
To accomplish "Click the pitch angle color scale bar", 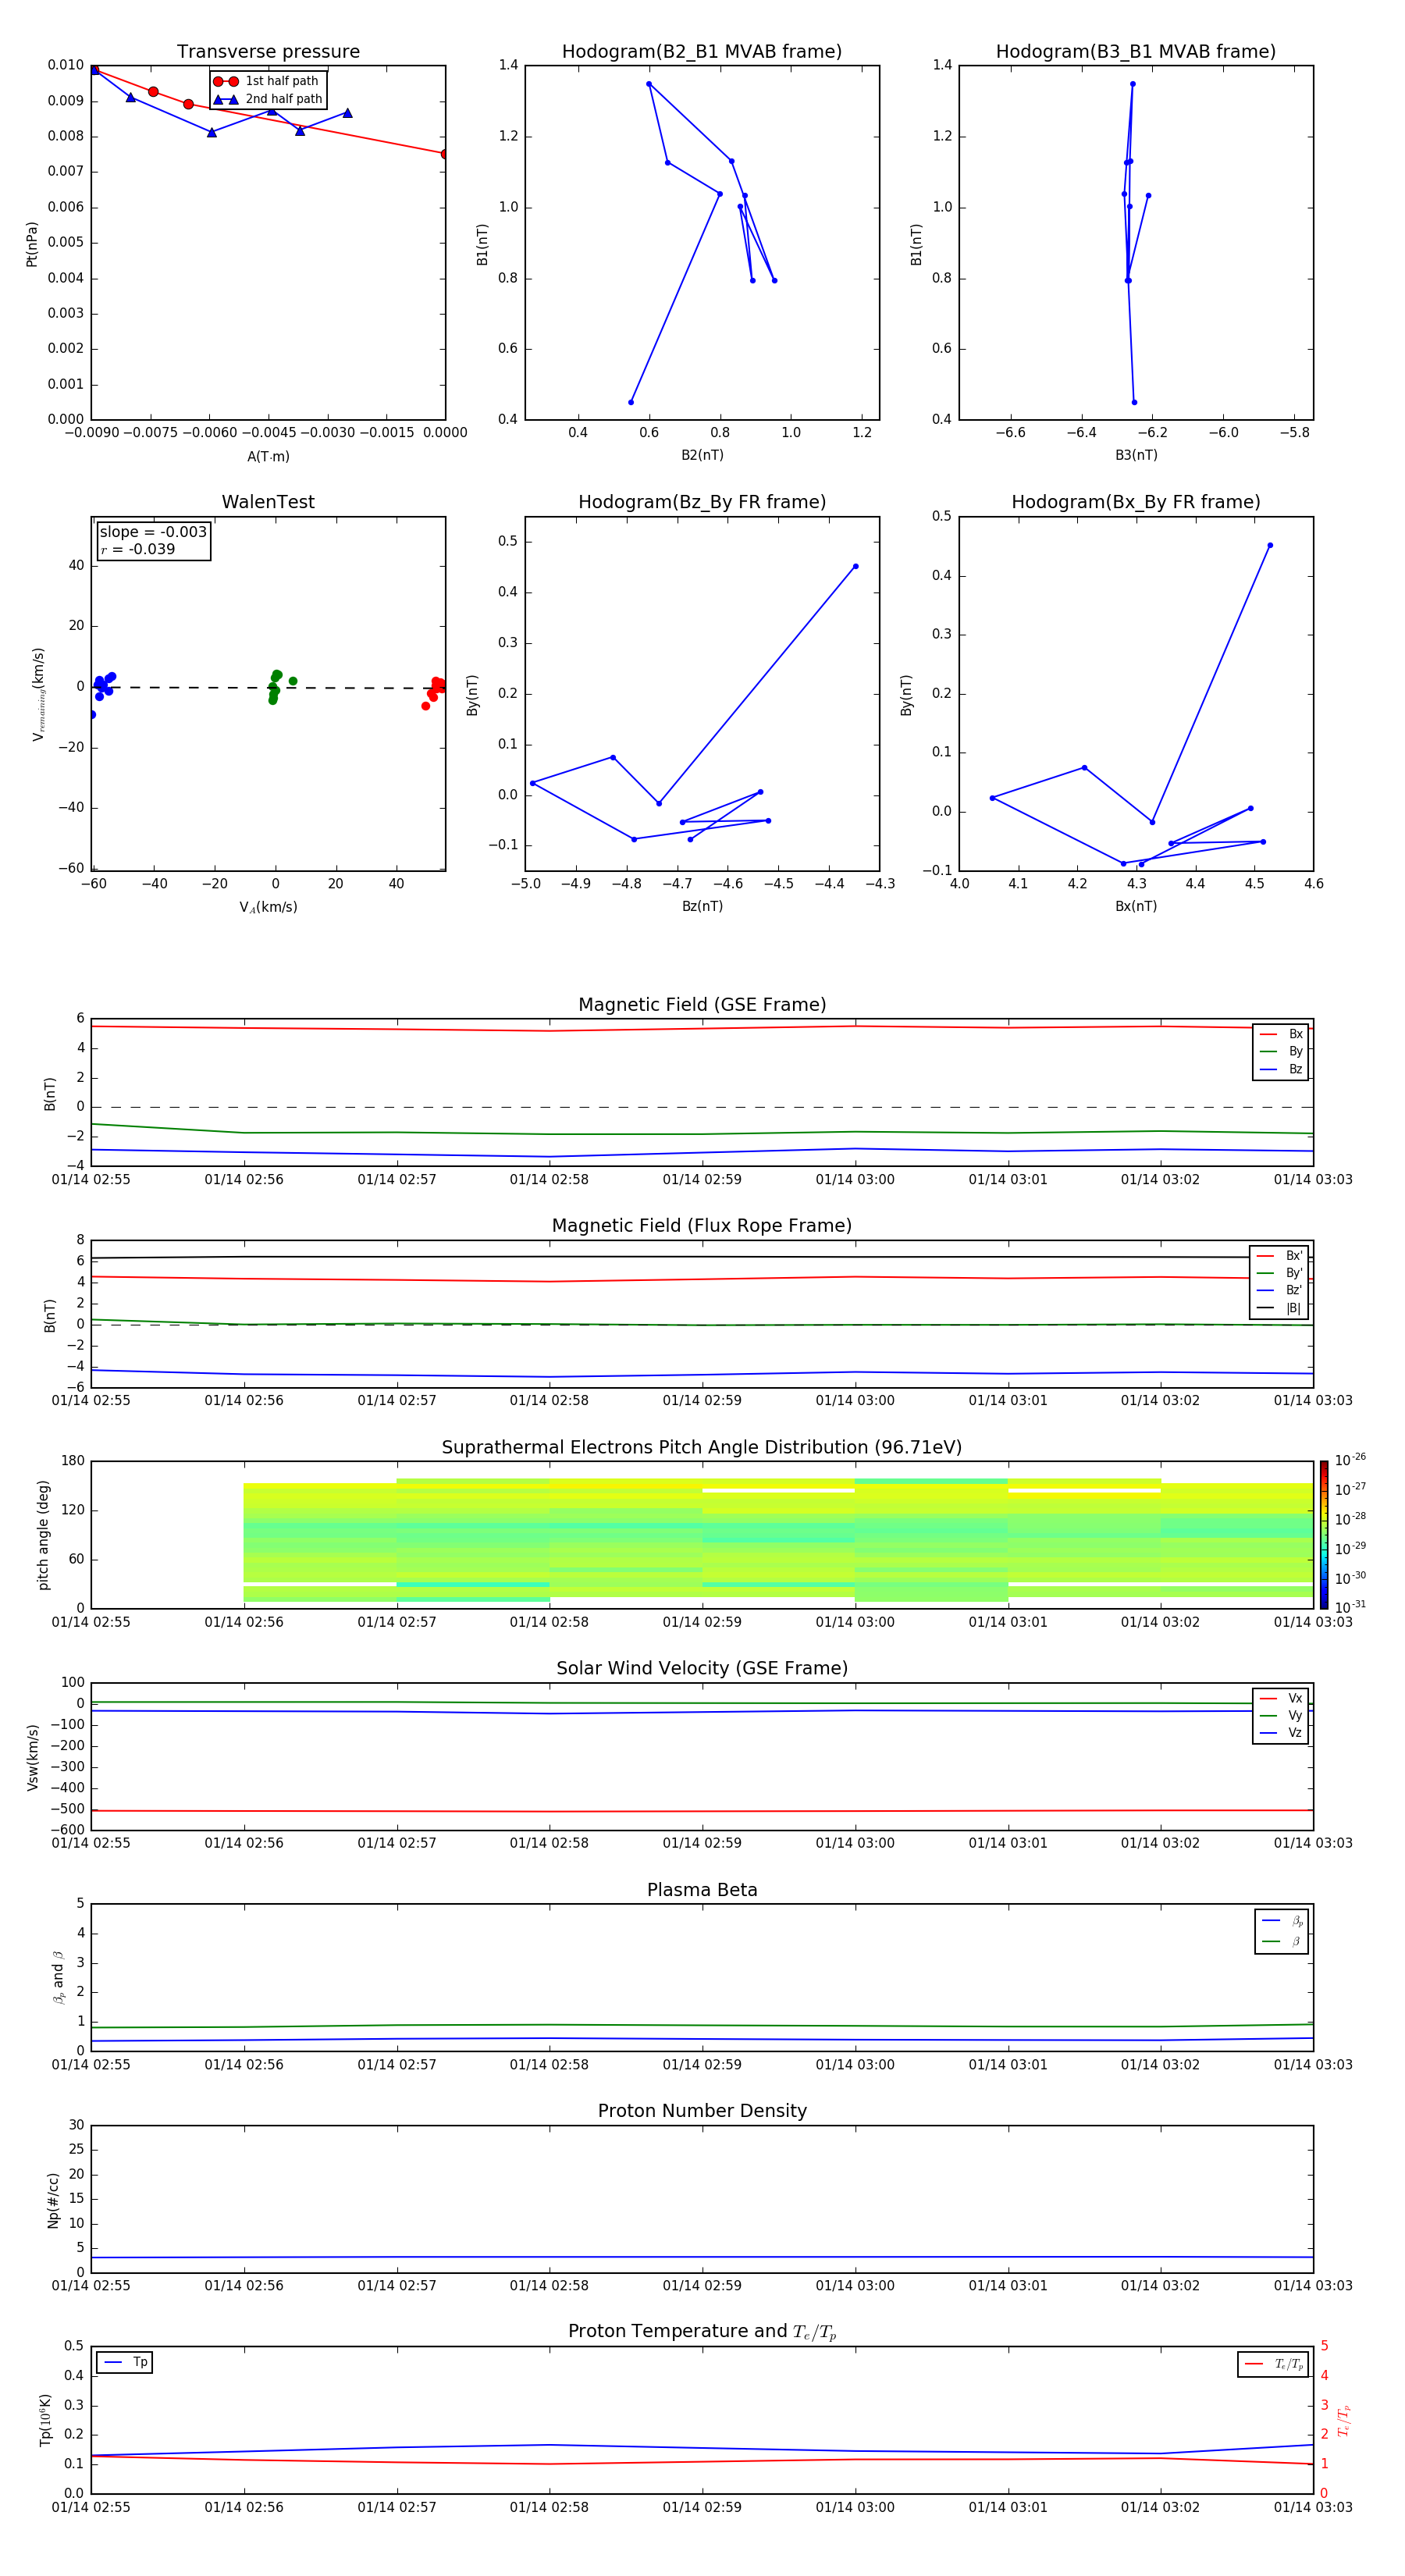I will coord(1324,1535).
